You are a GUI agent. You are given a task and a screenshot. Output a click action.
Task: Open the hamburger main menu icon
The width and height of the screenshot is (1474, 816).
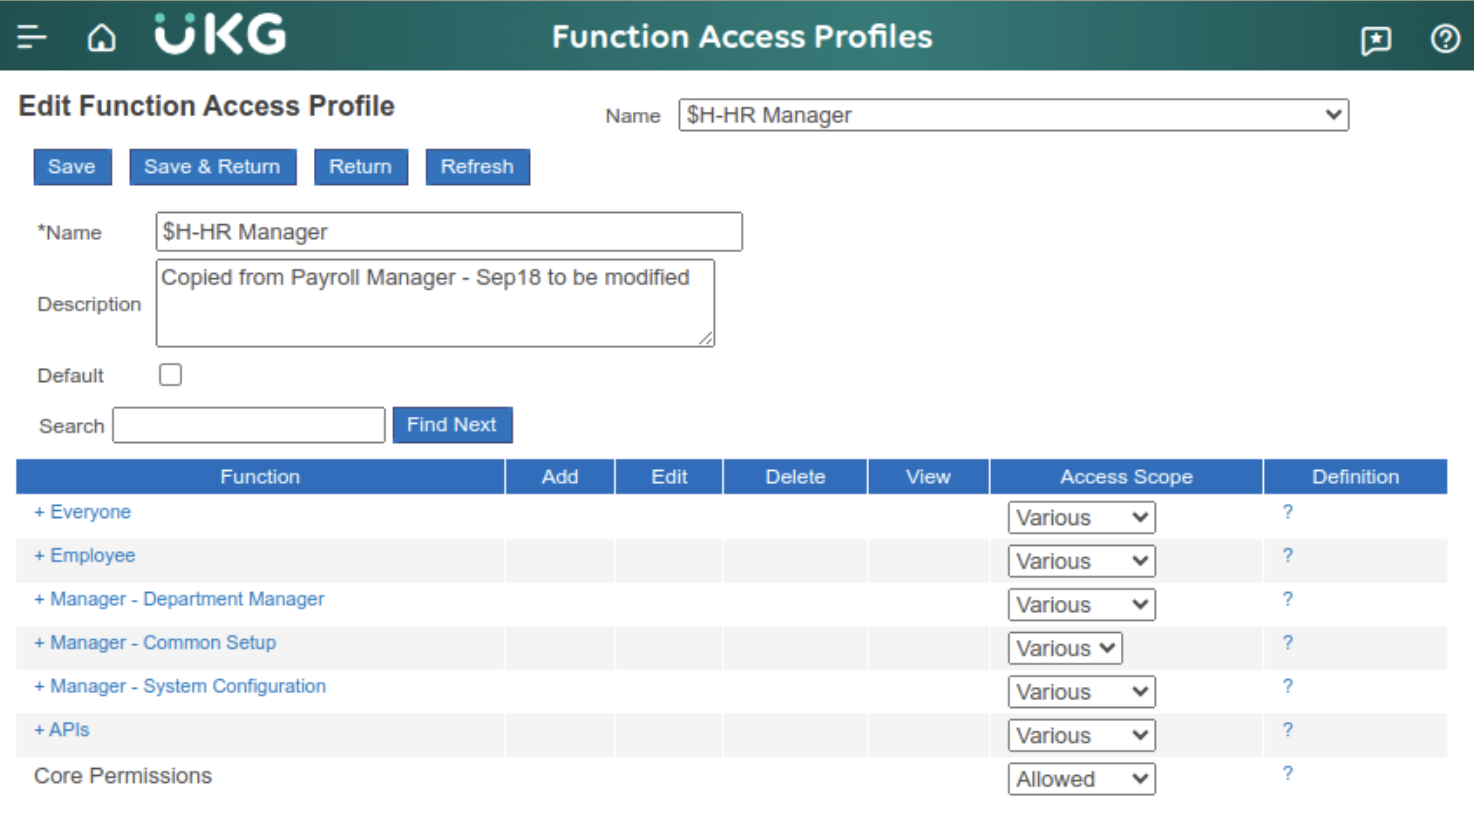(x=32, y=37)
